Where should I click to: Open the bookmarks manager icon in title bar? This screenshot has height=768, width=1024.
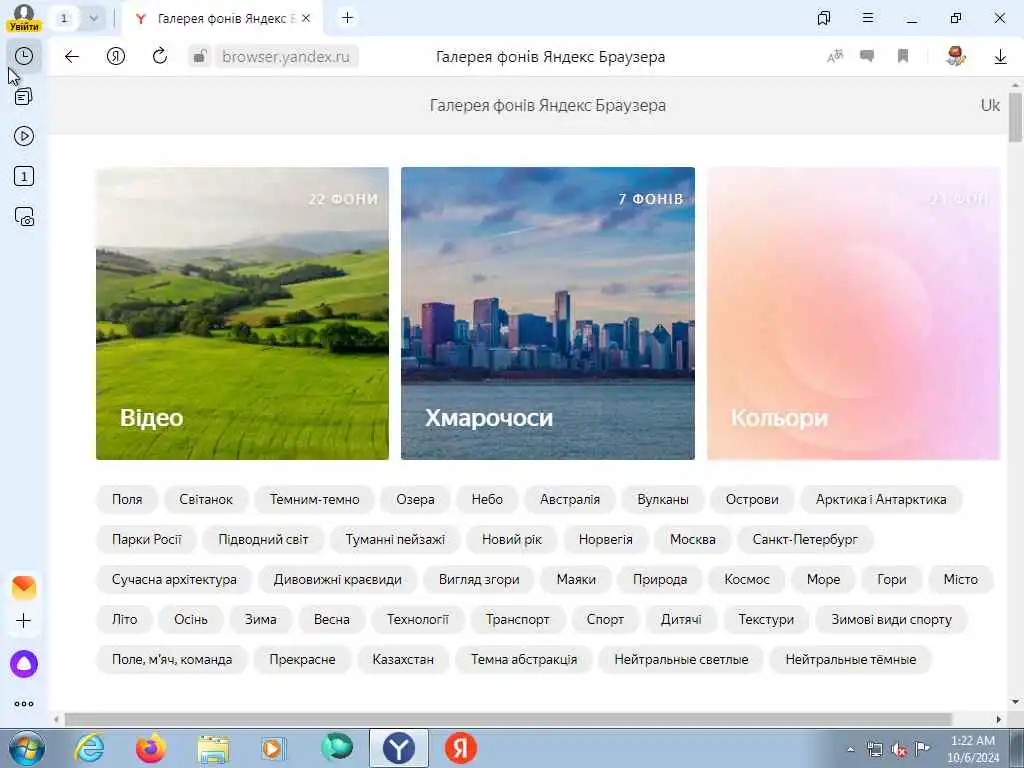[x=824, y=18]
